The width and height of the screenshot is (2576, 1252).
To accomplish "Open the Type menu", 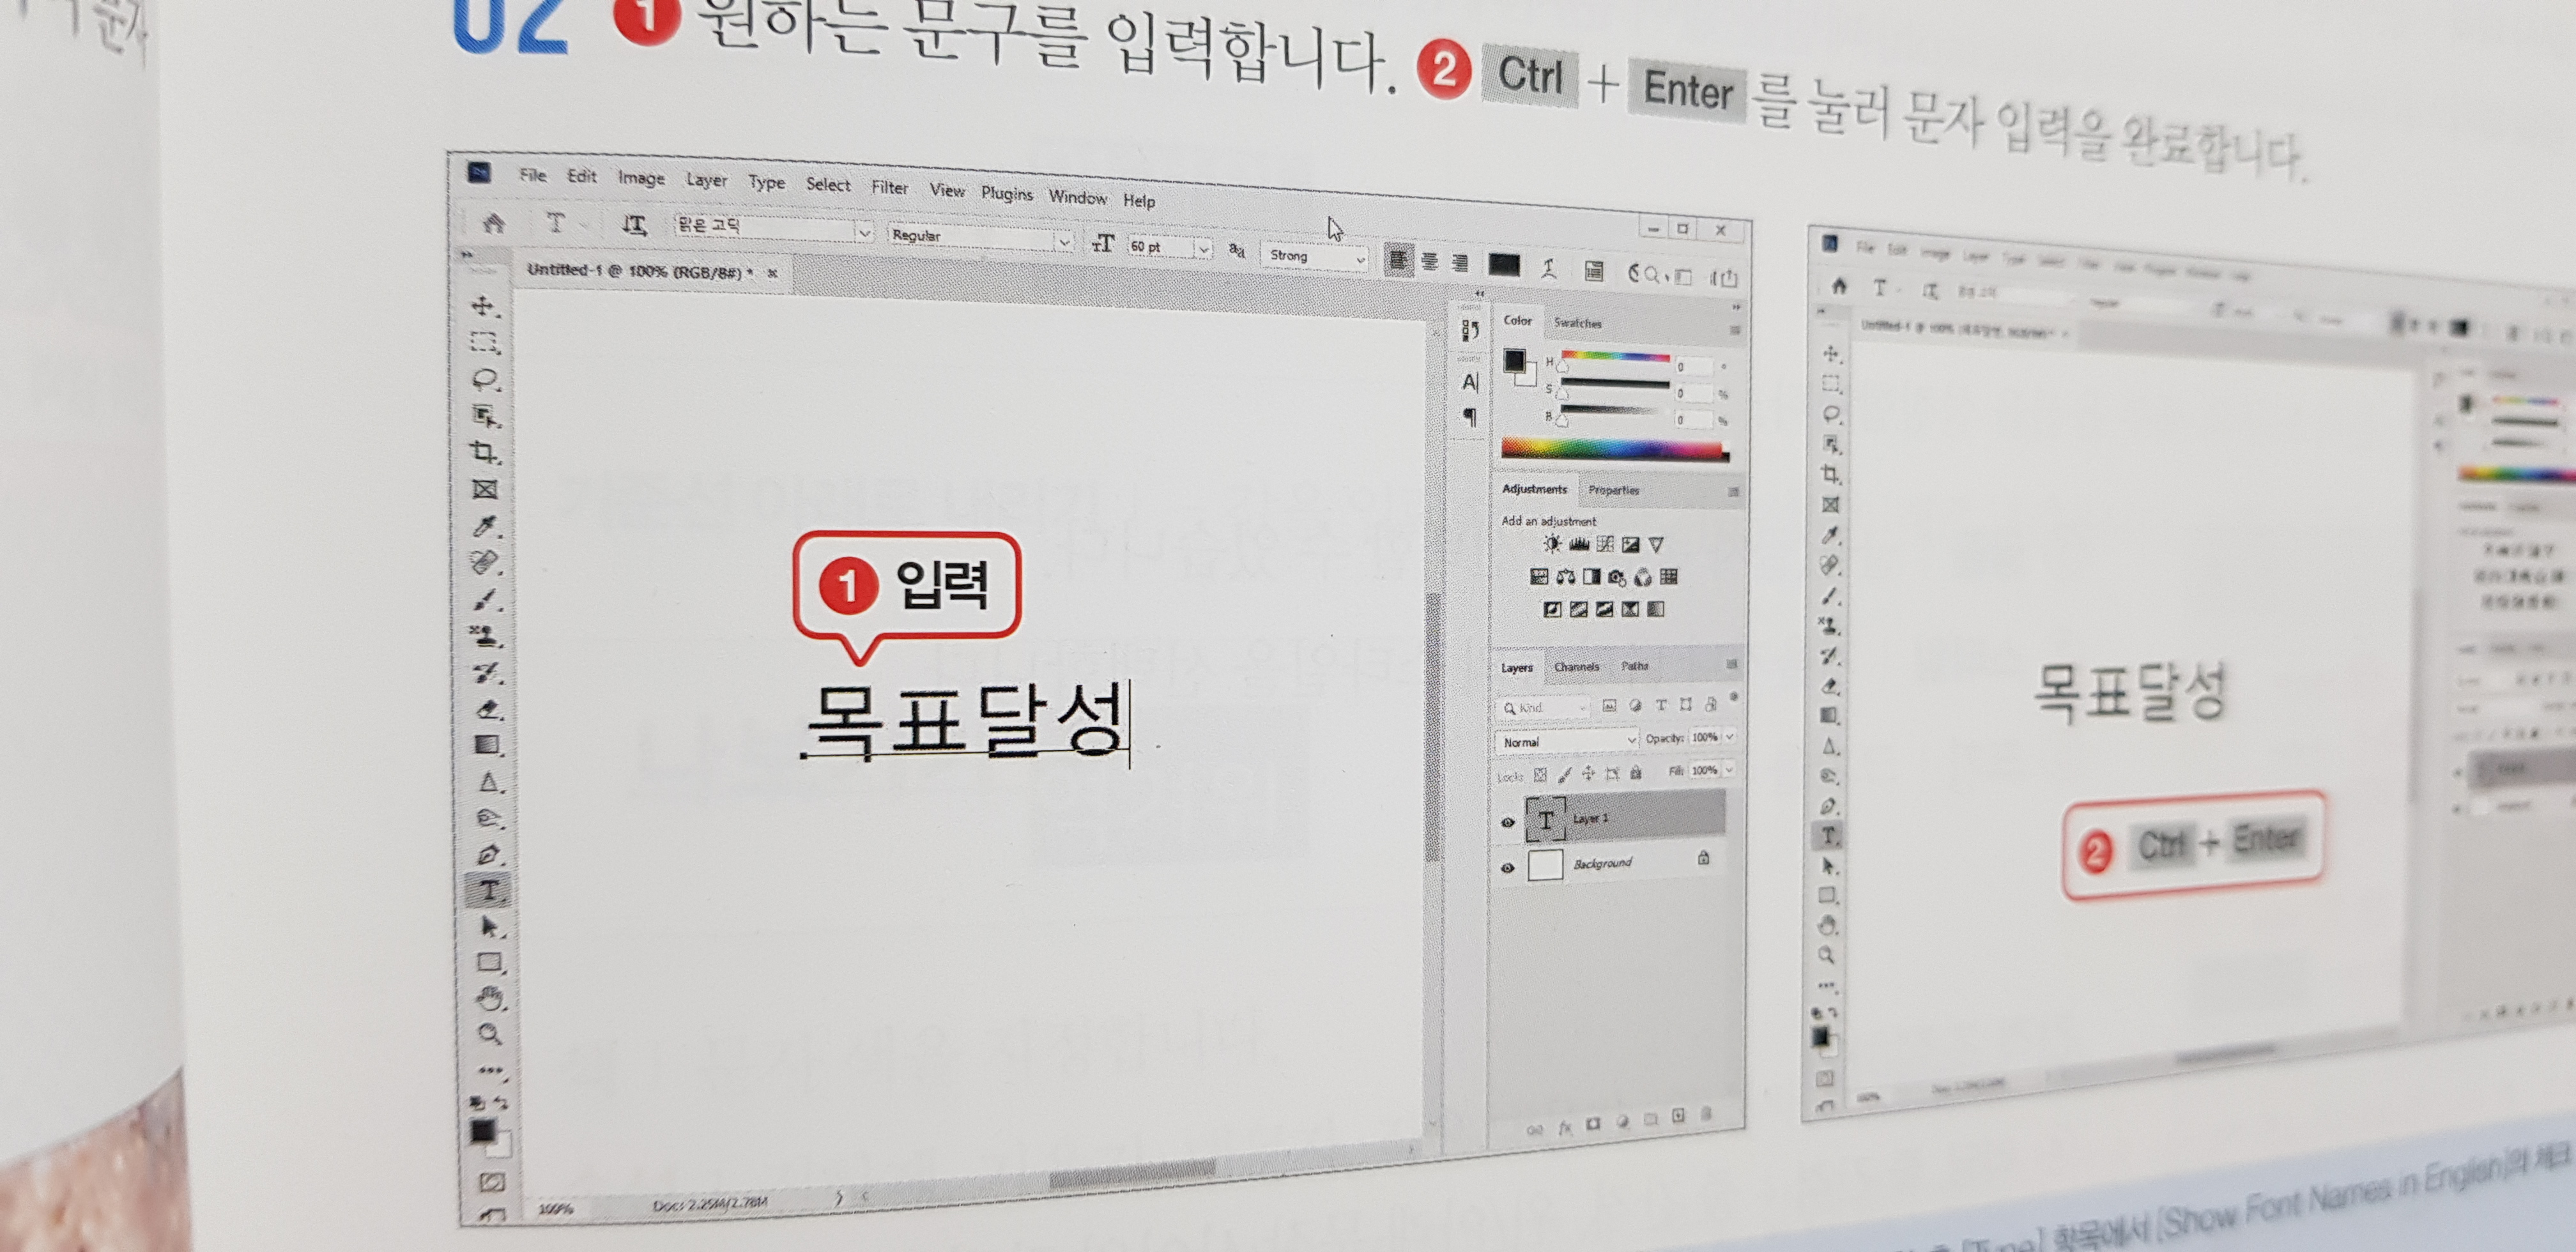I will 766,182.
